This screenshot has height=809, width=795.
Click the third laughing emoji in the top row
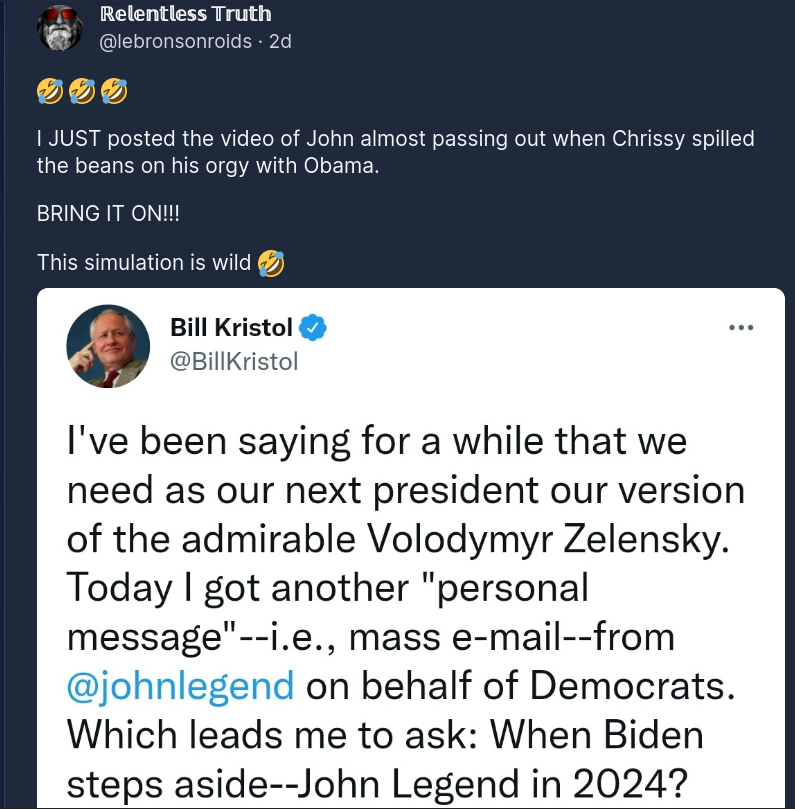[115, 93]
